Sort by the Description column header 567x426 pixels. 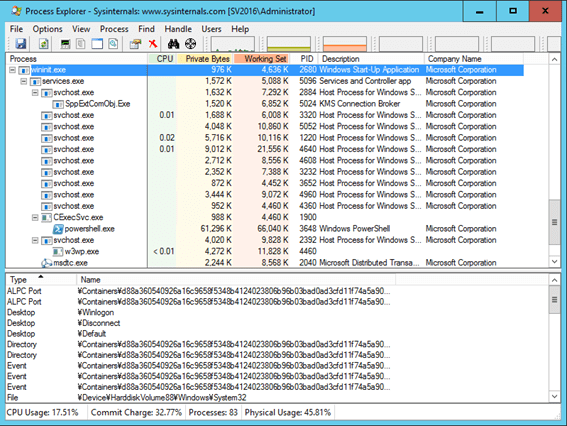click(x=371, y=59)
